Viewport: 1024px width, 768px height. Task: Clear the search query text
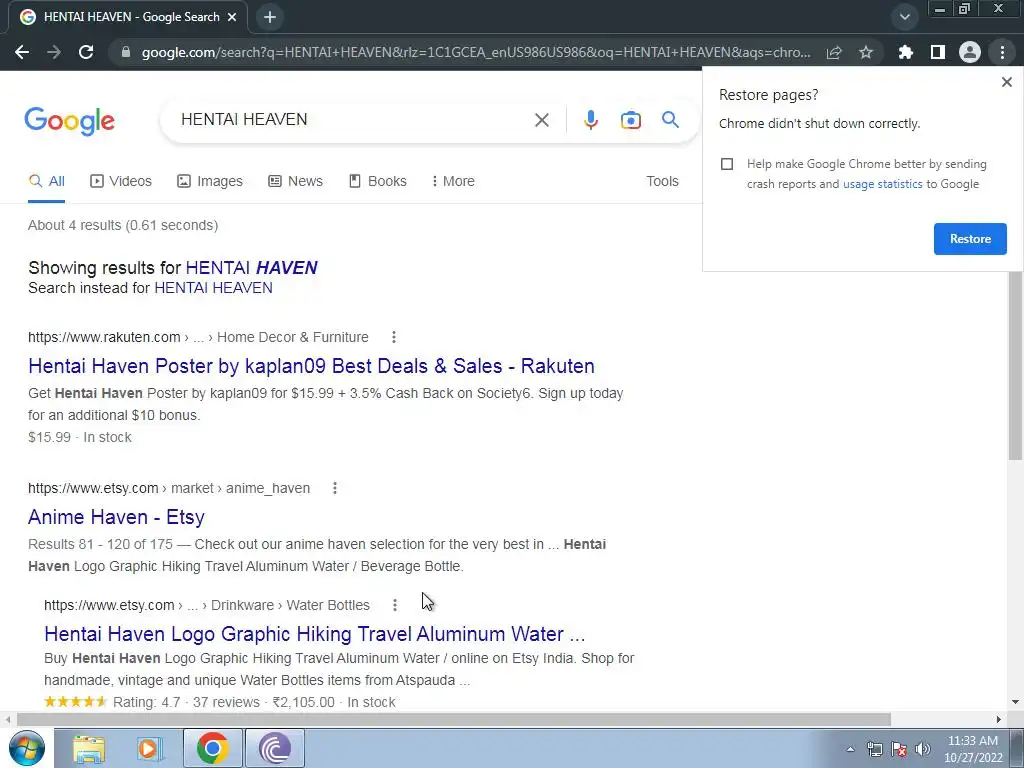point(541,120)
